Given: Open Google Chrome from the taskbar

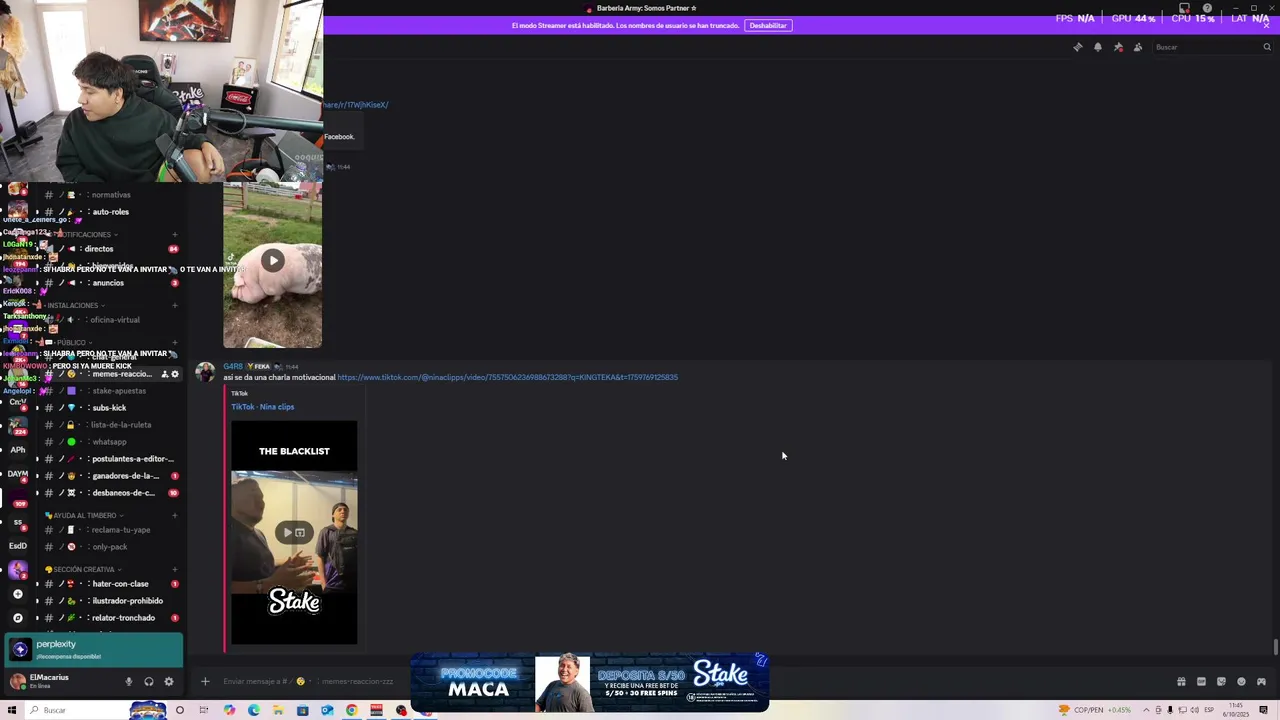Looking at the screenshot, I should (x=351, y=710).
